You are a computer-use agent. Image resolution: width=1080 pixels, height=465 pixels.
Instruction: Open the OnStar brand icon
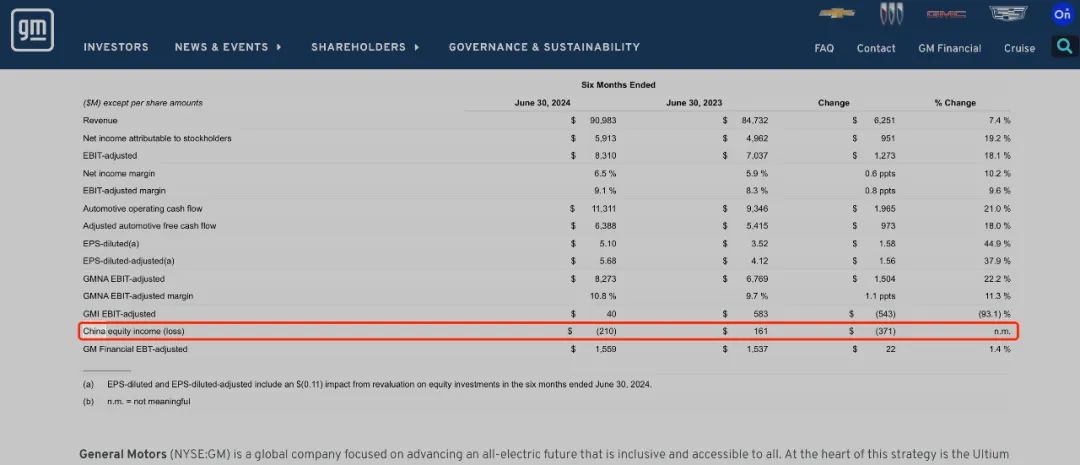coord(1062,13)
